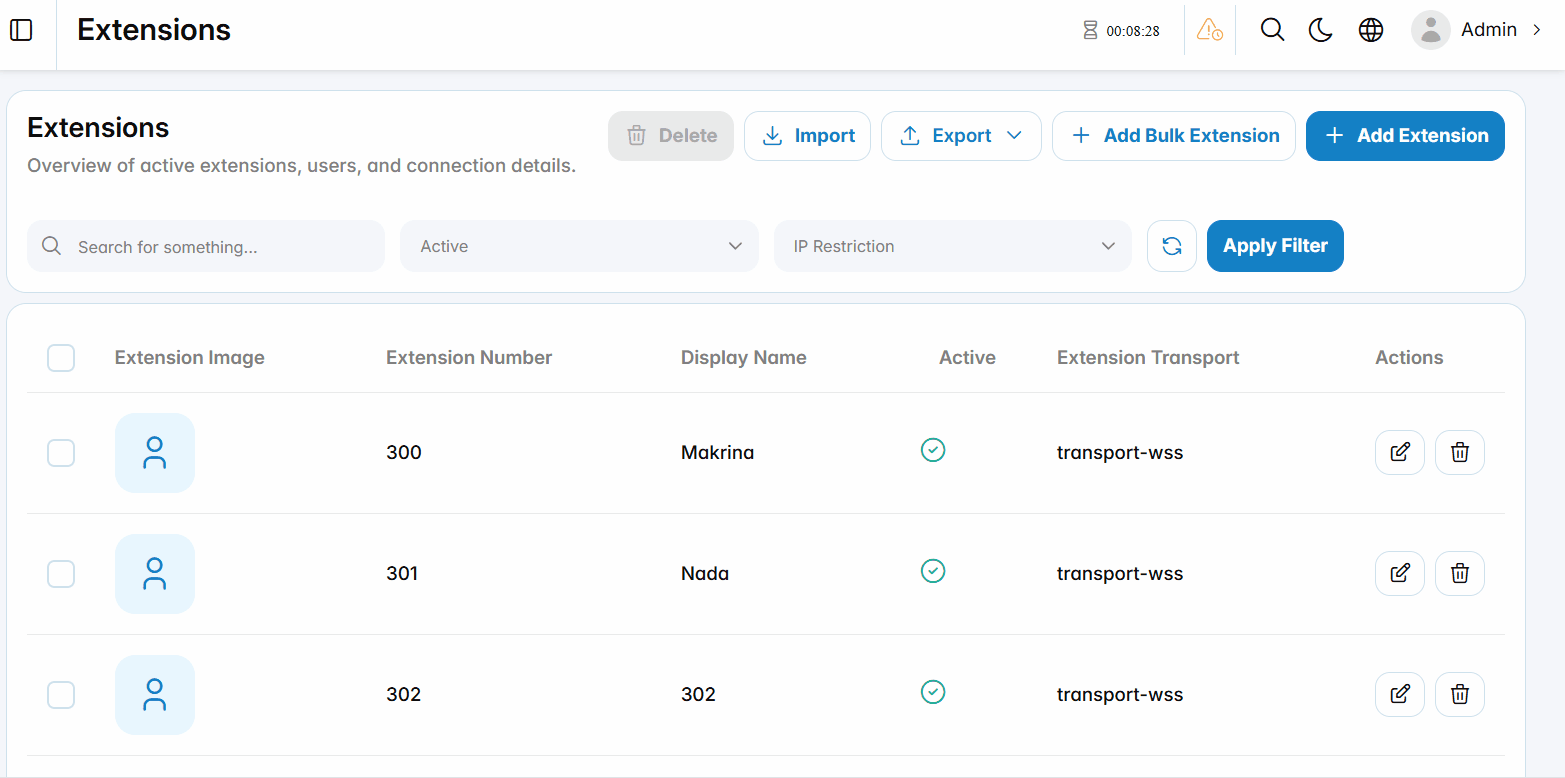Click the extension image of row 300

(155, 453)
